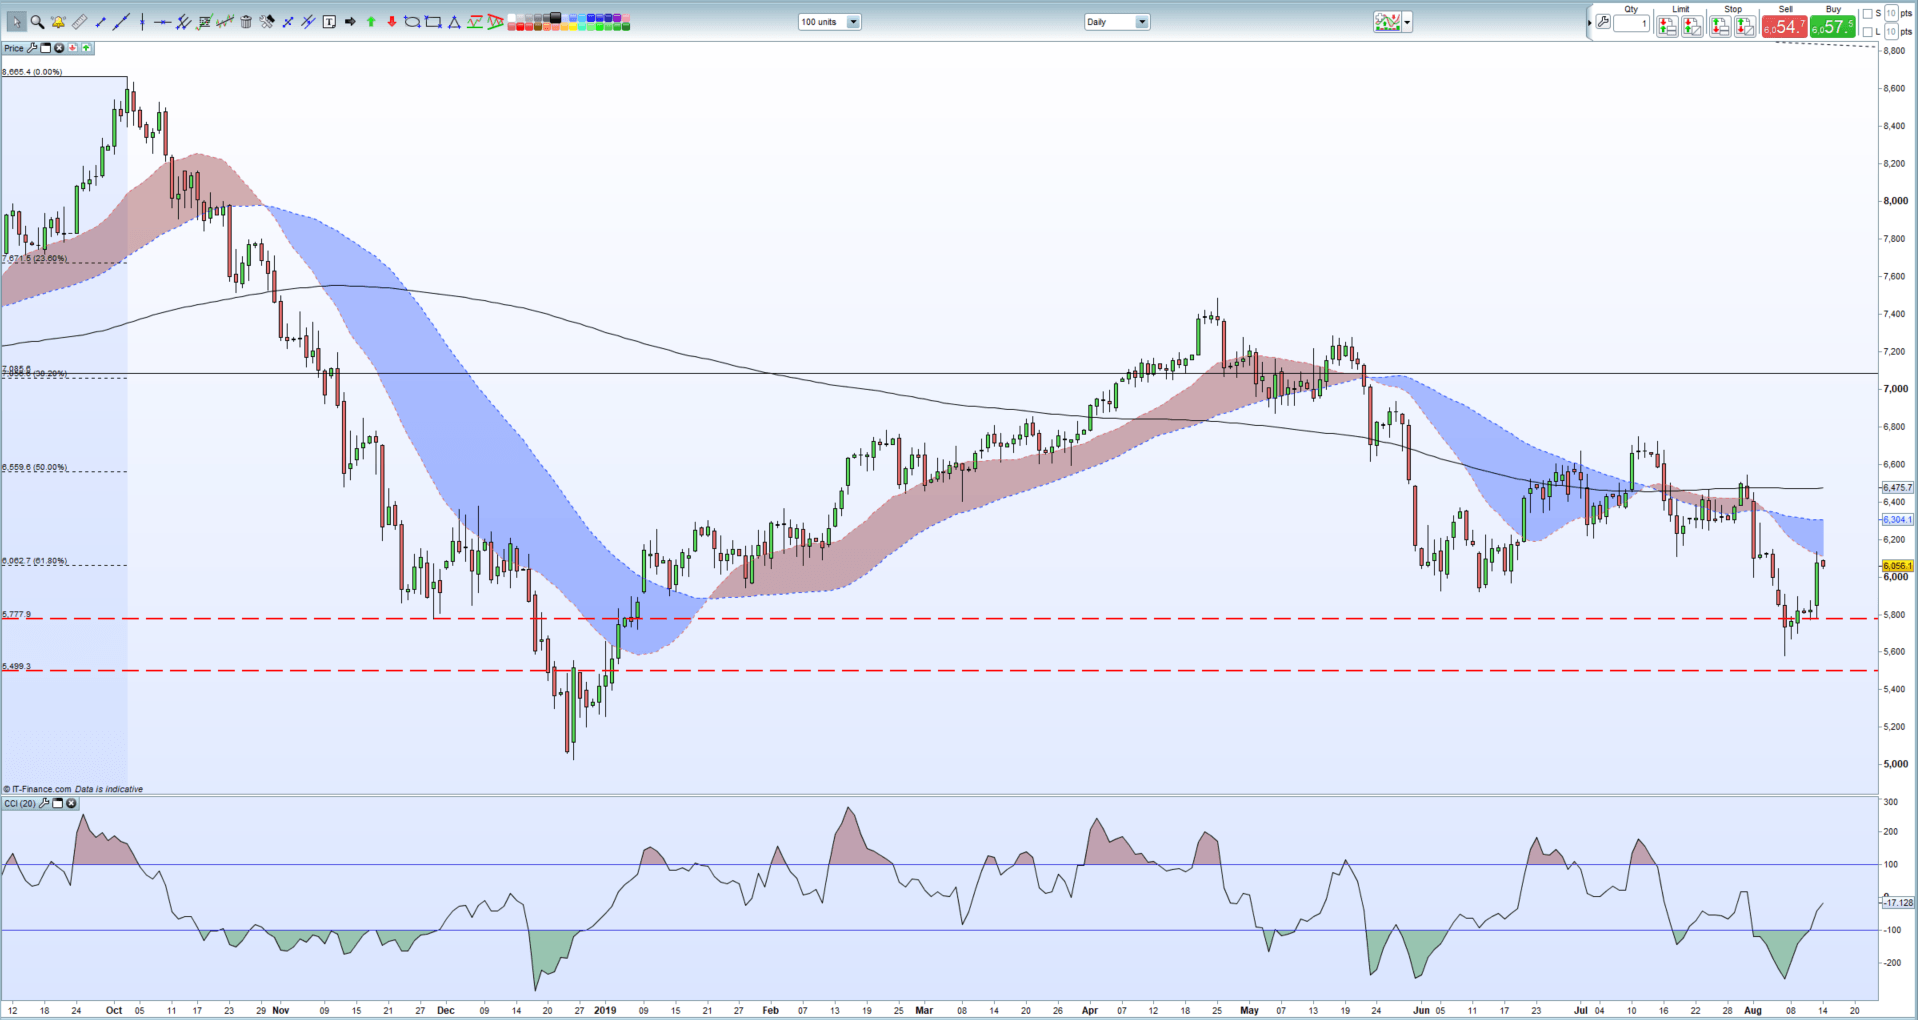Maximize the Price panel window icon

(46, 48)
